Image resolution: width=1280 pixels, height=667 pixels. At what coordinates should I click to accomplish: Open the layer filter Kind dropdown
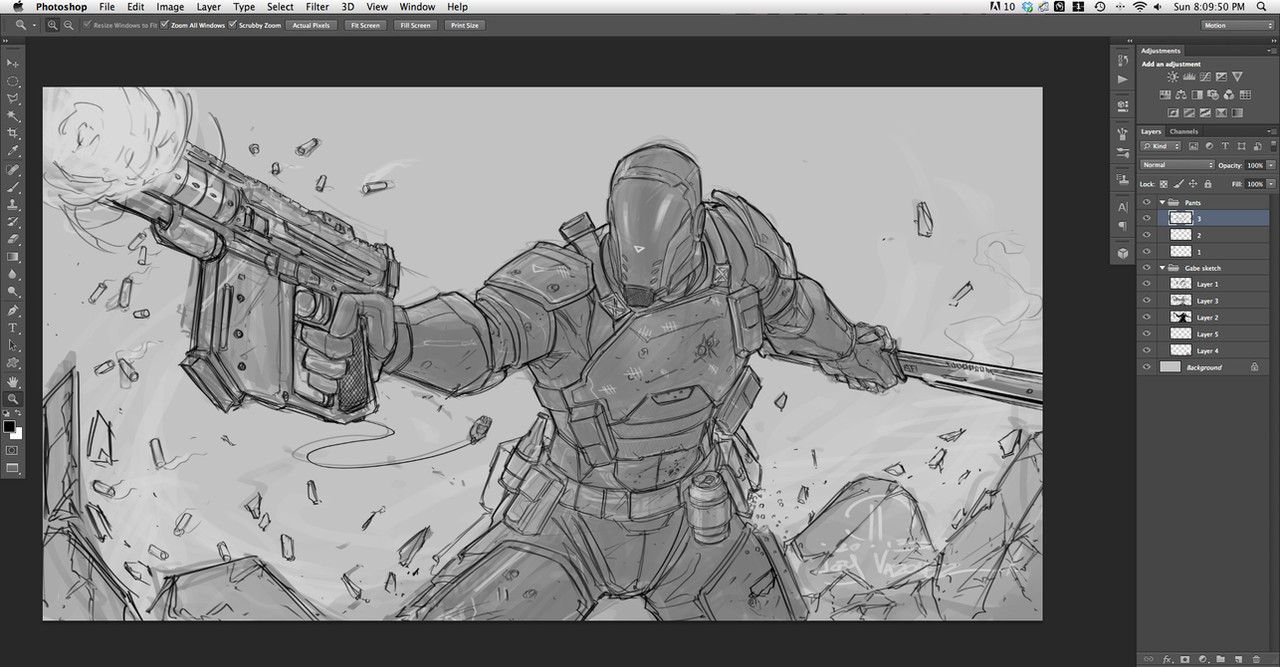[x=1161, y=147]
